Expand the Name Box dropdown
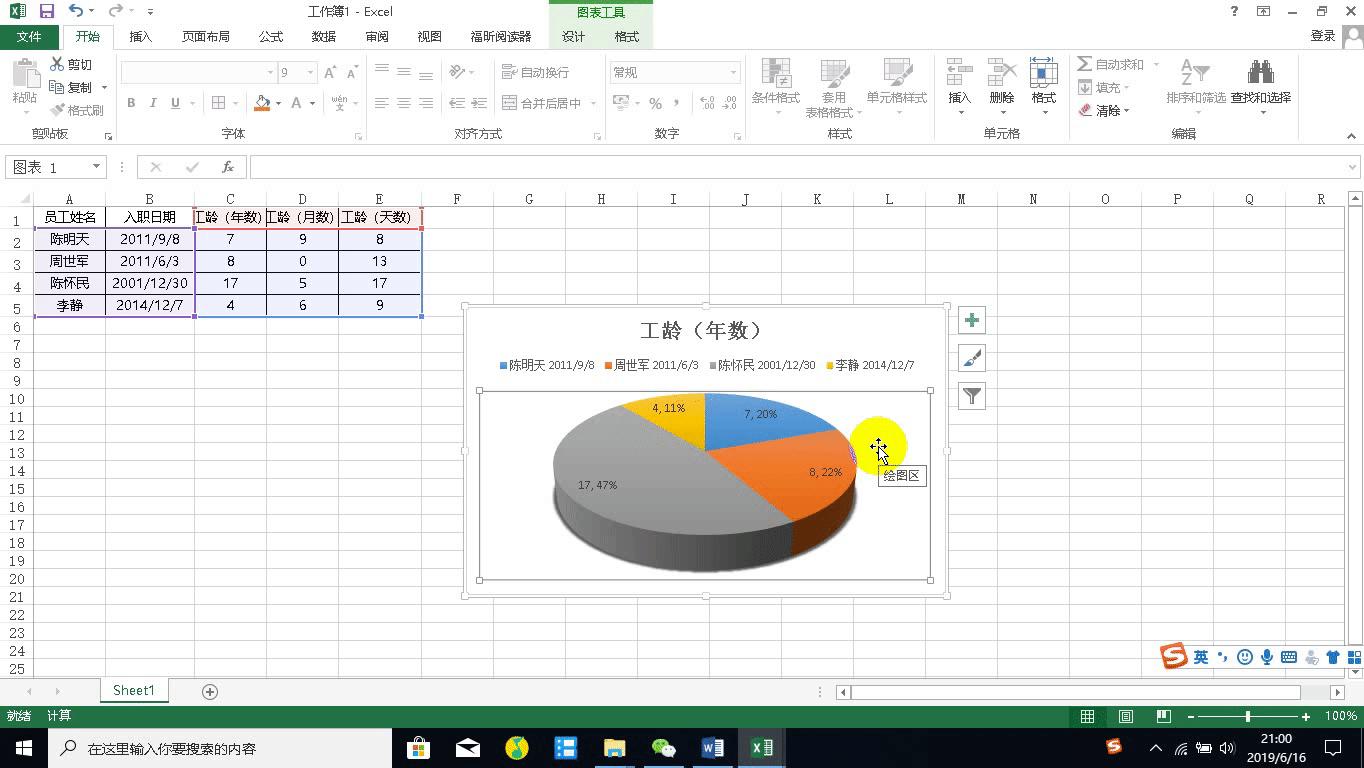Screen dimensions: 1364x768 pyautogui.click(x=97, y=167)
